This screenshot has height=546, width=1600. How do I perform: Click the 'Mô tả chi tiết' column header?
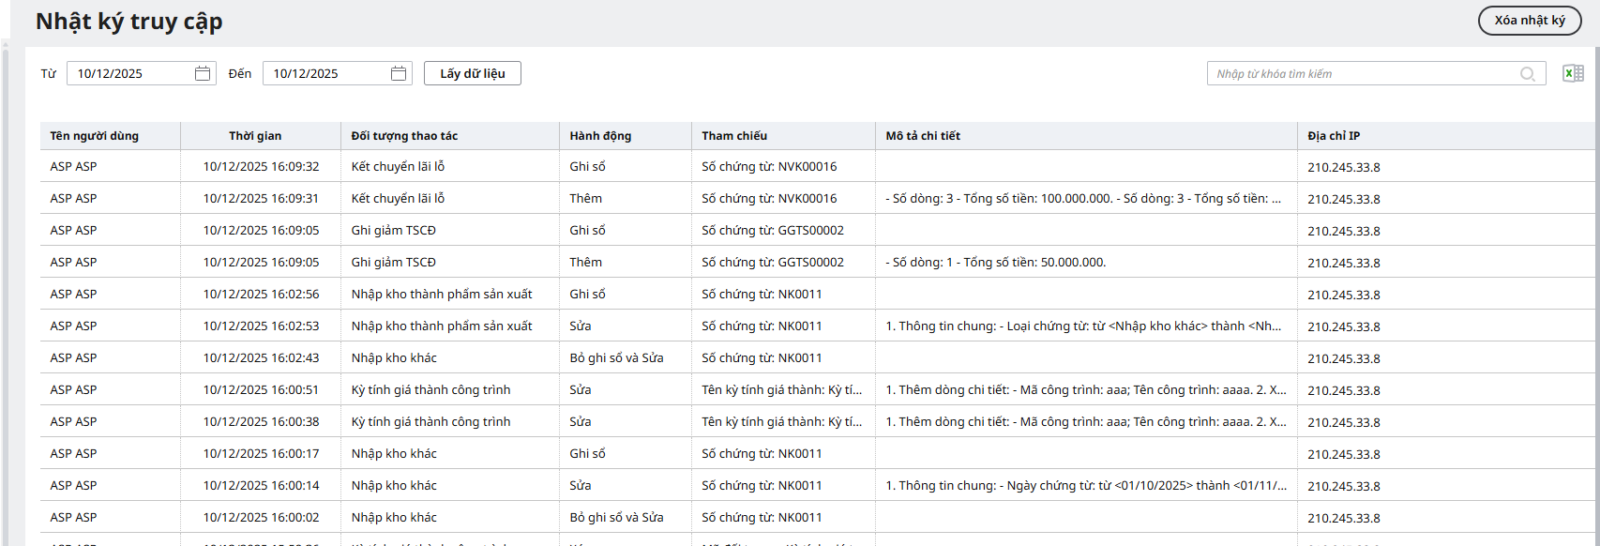point(922,136)
